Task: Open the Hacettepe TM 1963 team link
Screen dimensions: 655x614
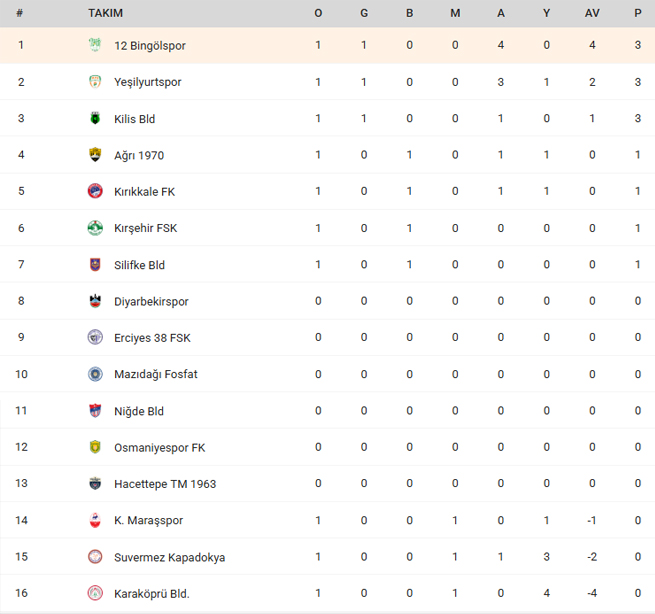Action: [165, 484]
